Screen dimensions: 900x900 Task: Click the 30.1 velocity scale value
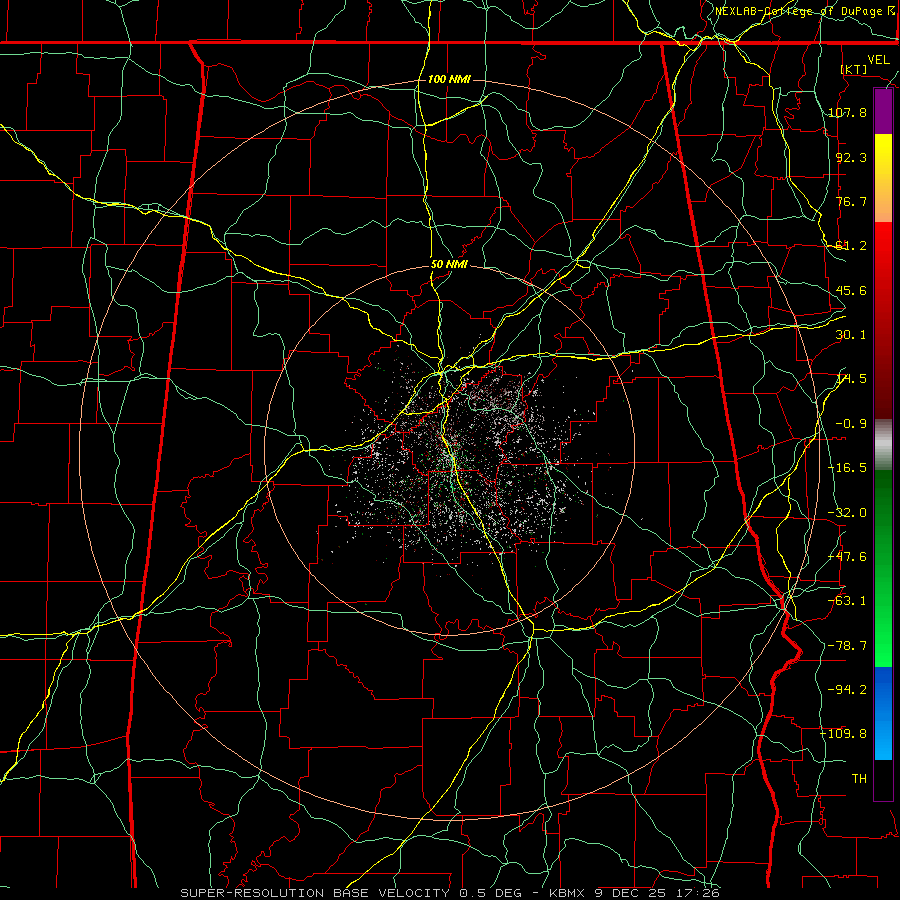pyautogui.click(x=851, y=335)
